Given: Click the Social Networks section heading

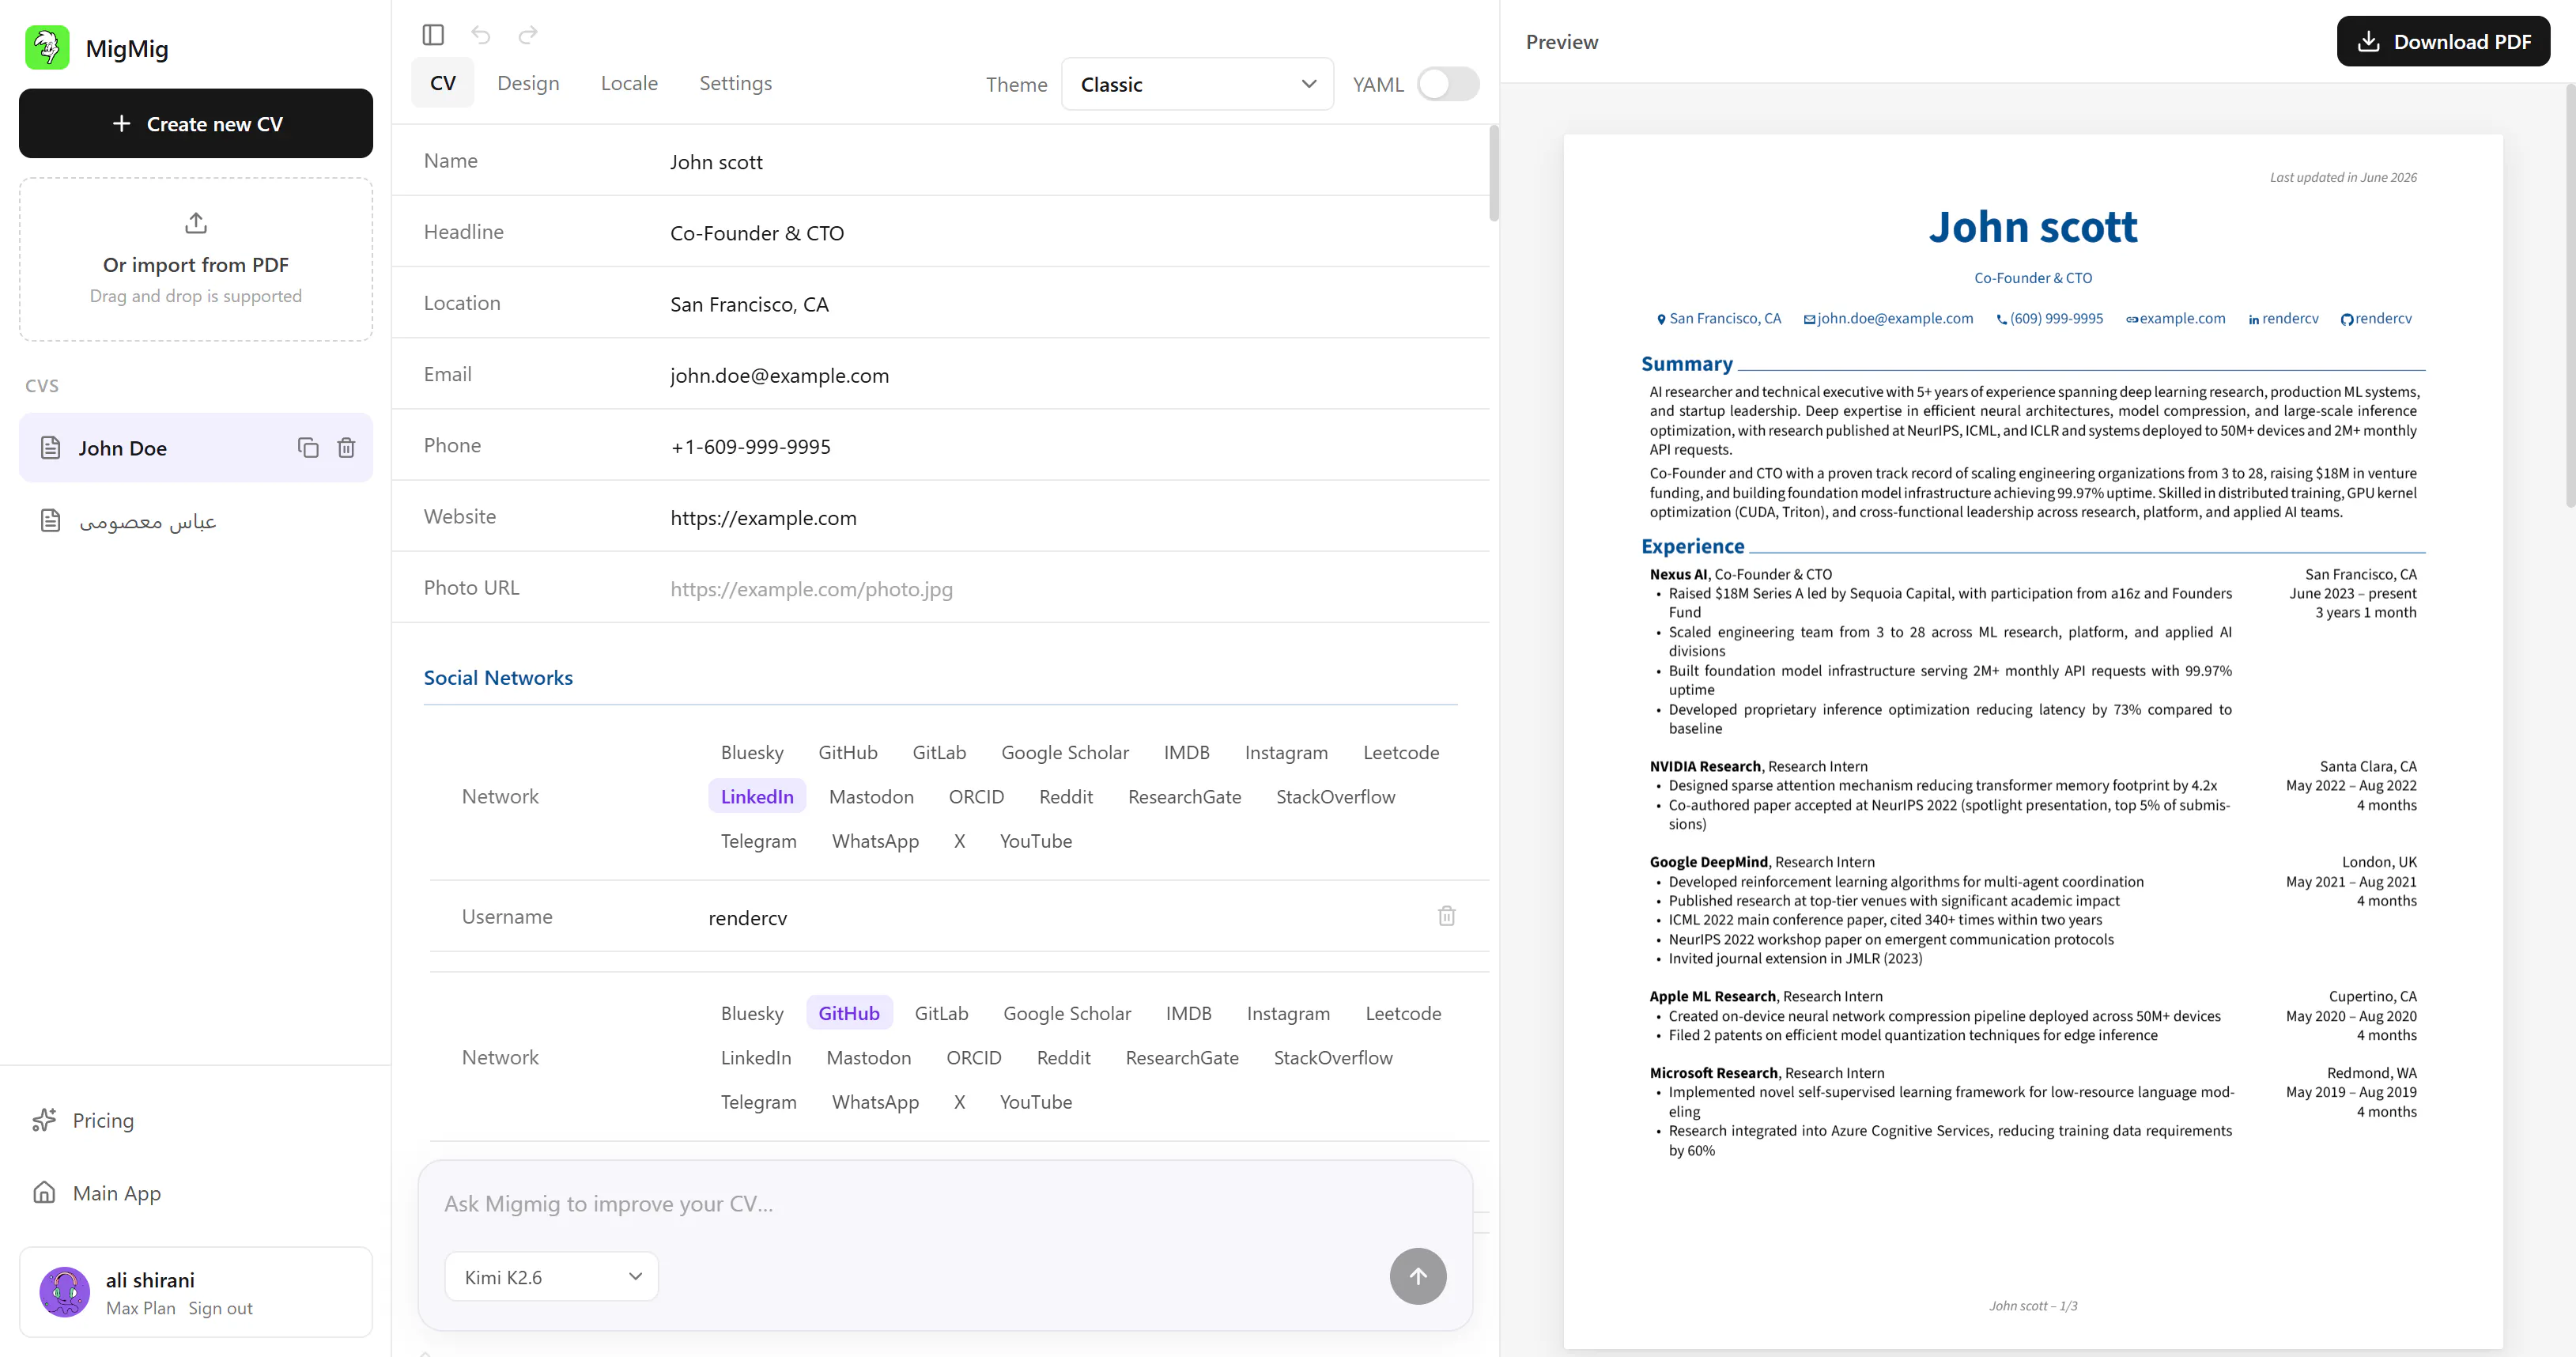Looking at the screenshot, I should click(498, 677).
